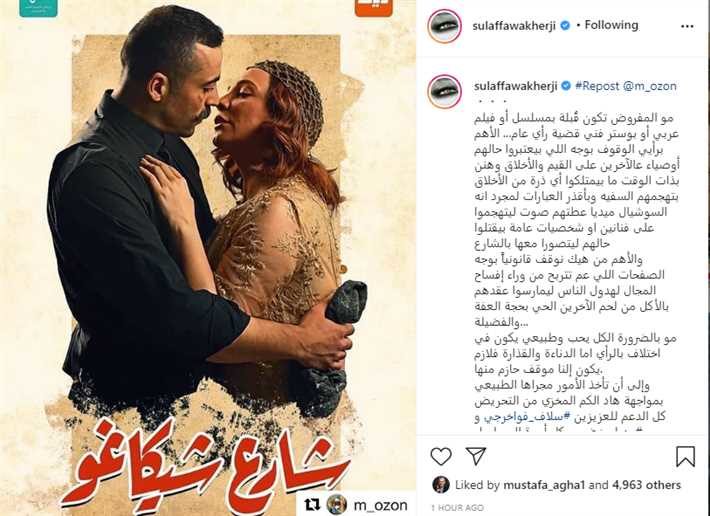Click the 1 HOUR AGO timestamp
Image resolution: width=710 pixels, height=516 pixels.
click(x=457, y=508)
